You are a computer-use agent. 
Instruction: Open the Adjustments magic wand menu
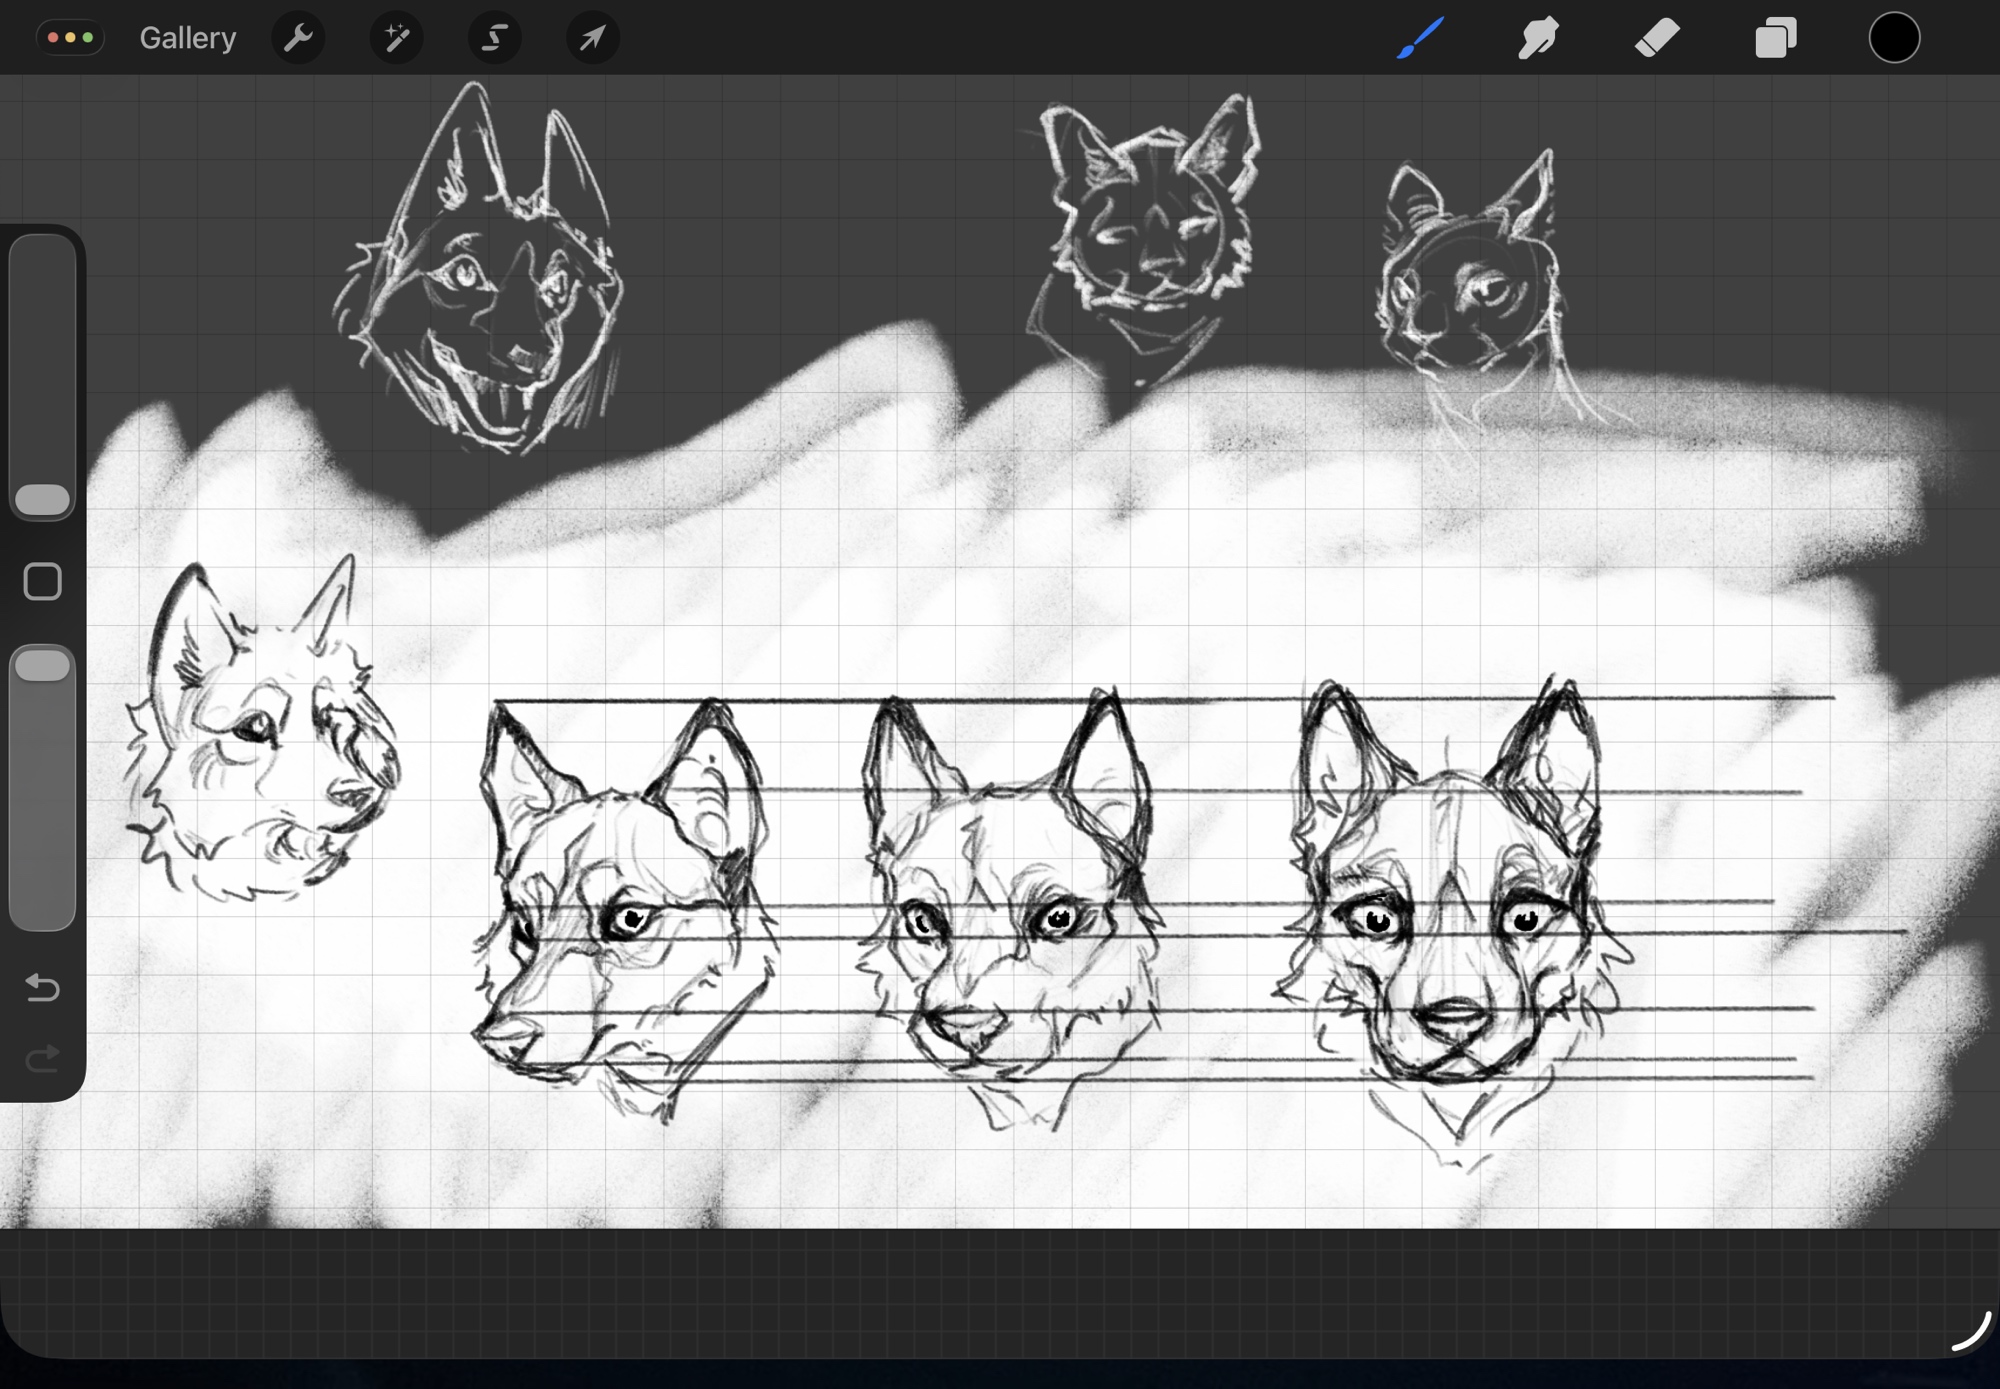(x=396, y=38)
